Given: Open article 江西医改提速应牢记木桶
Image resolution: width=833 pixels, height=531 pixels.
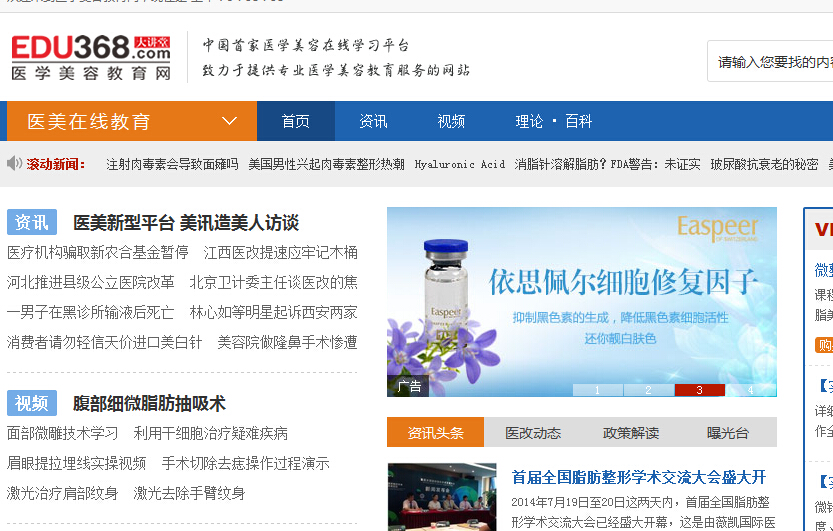Looking at the screenshot, I should click(280, 252).
